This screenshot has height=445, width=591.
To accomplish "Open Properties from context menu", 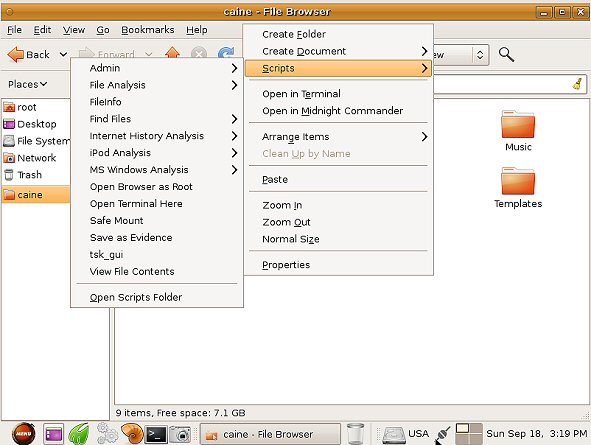I will point(338,265).
